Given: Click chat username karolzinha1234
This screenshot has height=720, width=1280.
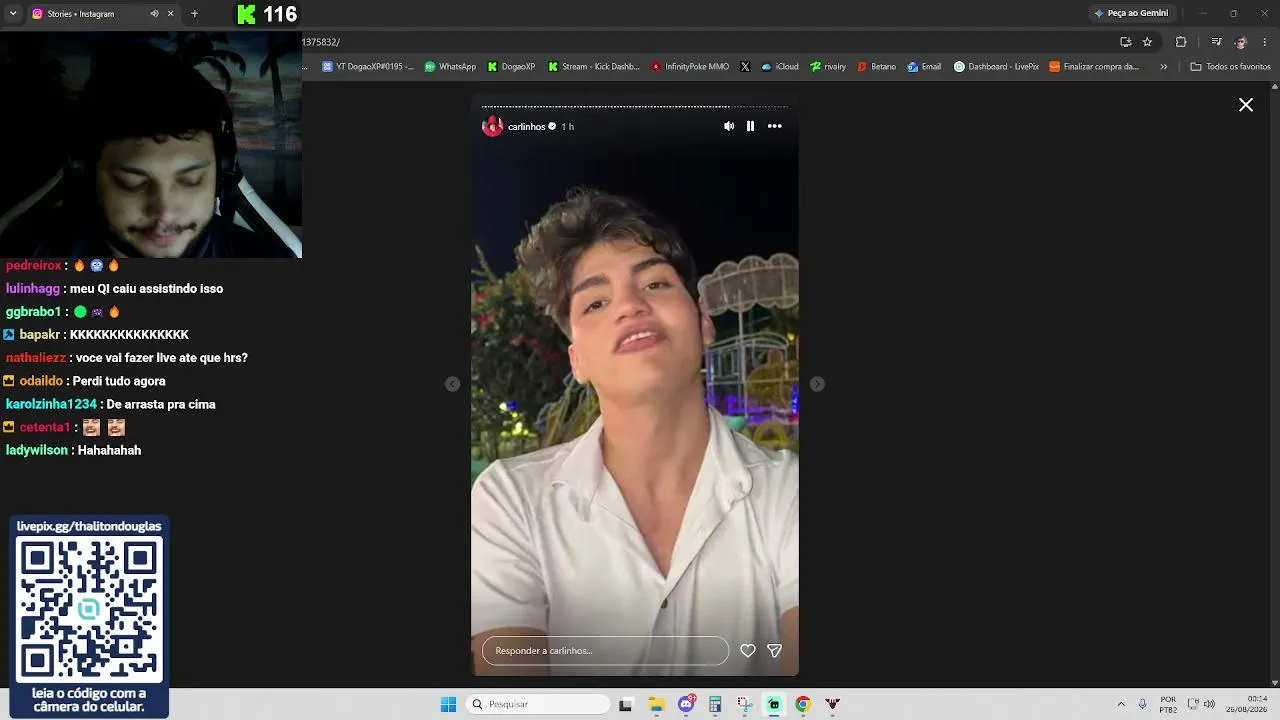Looking at the screenshot, I should (51, 404).
